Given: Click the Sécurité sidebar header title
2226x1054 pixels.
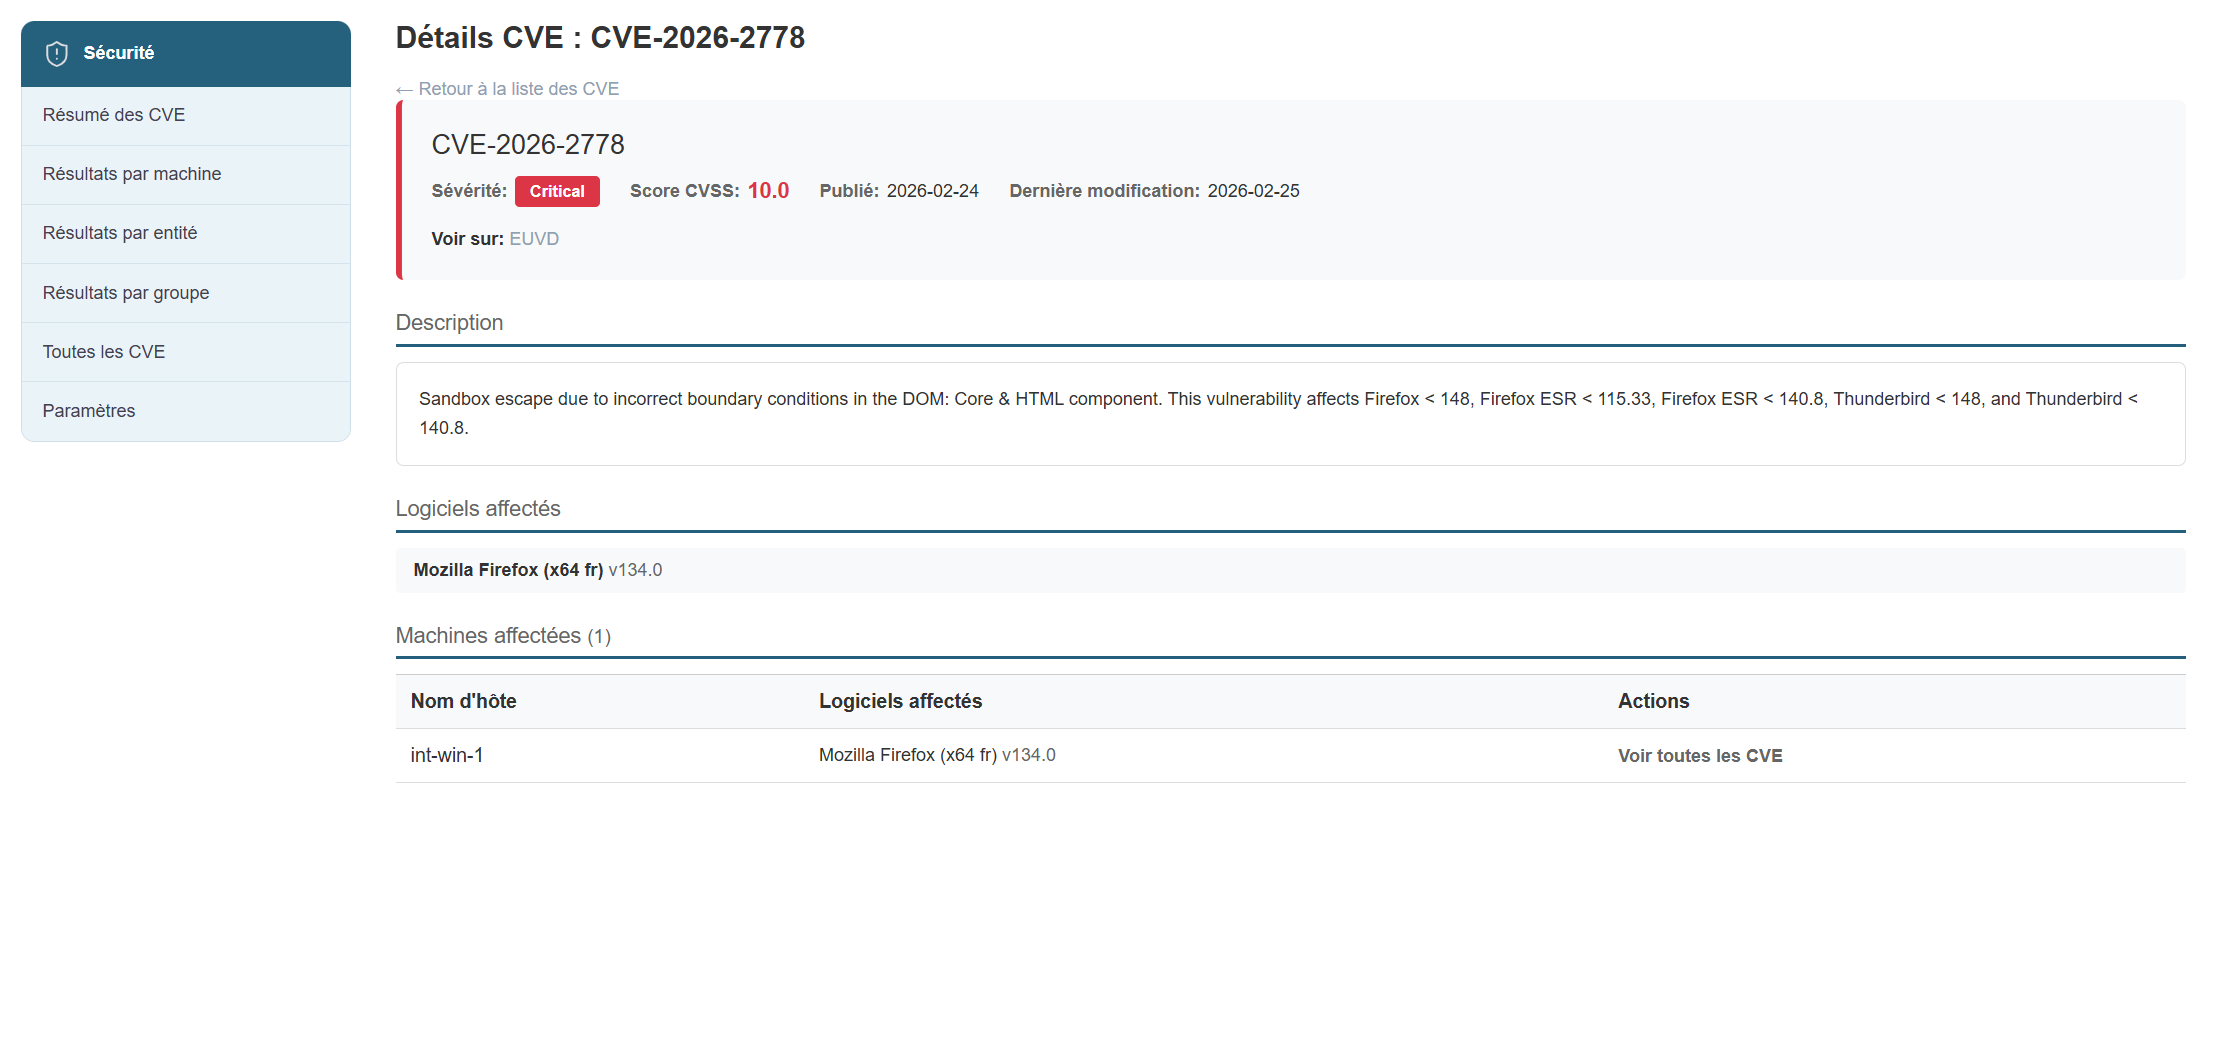Looking at the screenshot, I should [x=119, y=53].
